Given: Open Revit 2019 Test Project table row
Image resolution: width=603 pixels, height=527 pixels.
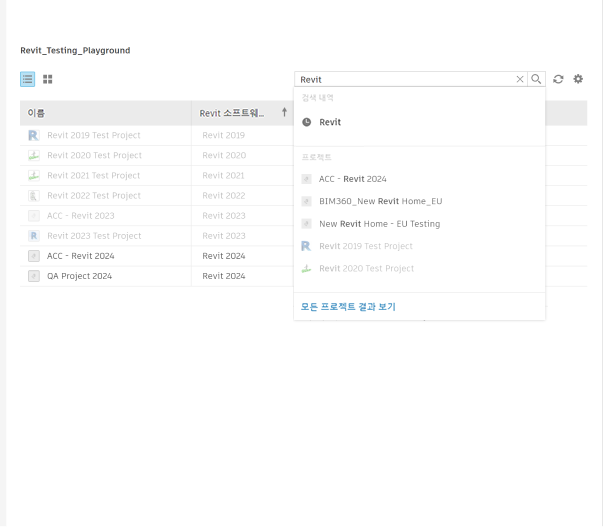Looking at the screenshot, I should coord(157,135).
